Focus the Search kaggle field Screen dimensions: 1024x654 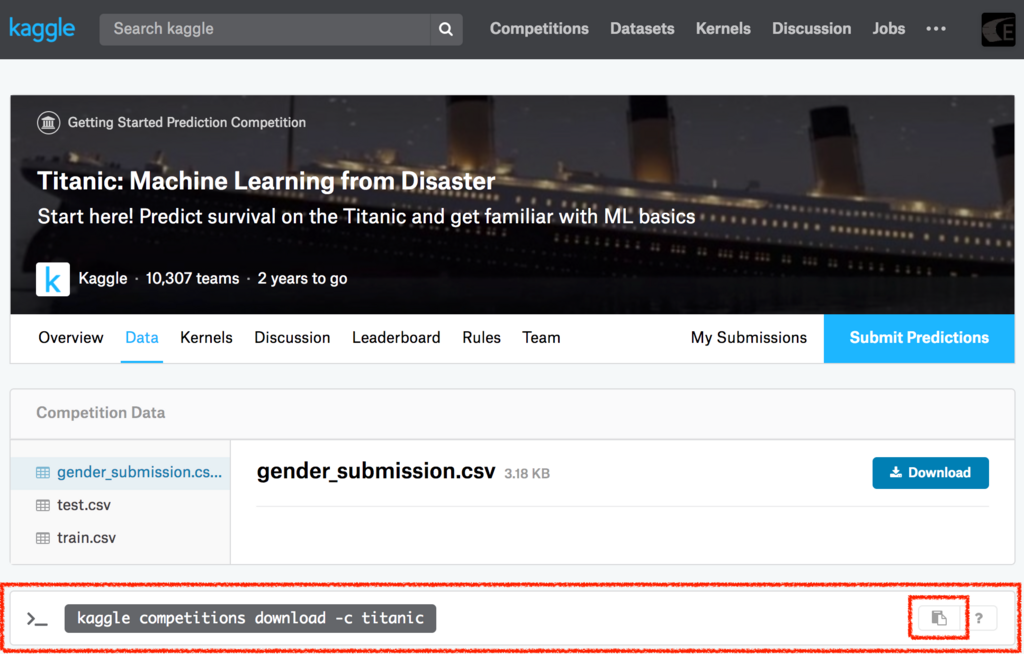pyautogui.click(x=265, y=29)
